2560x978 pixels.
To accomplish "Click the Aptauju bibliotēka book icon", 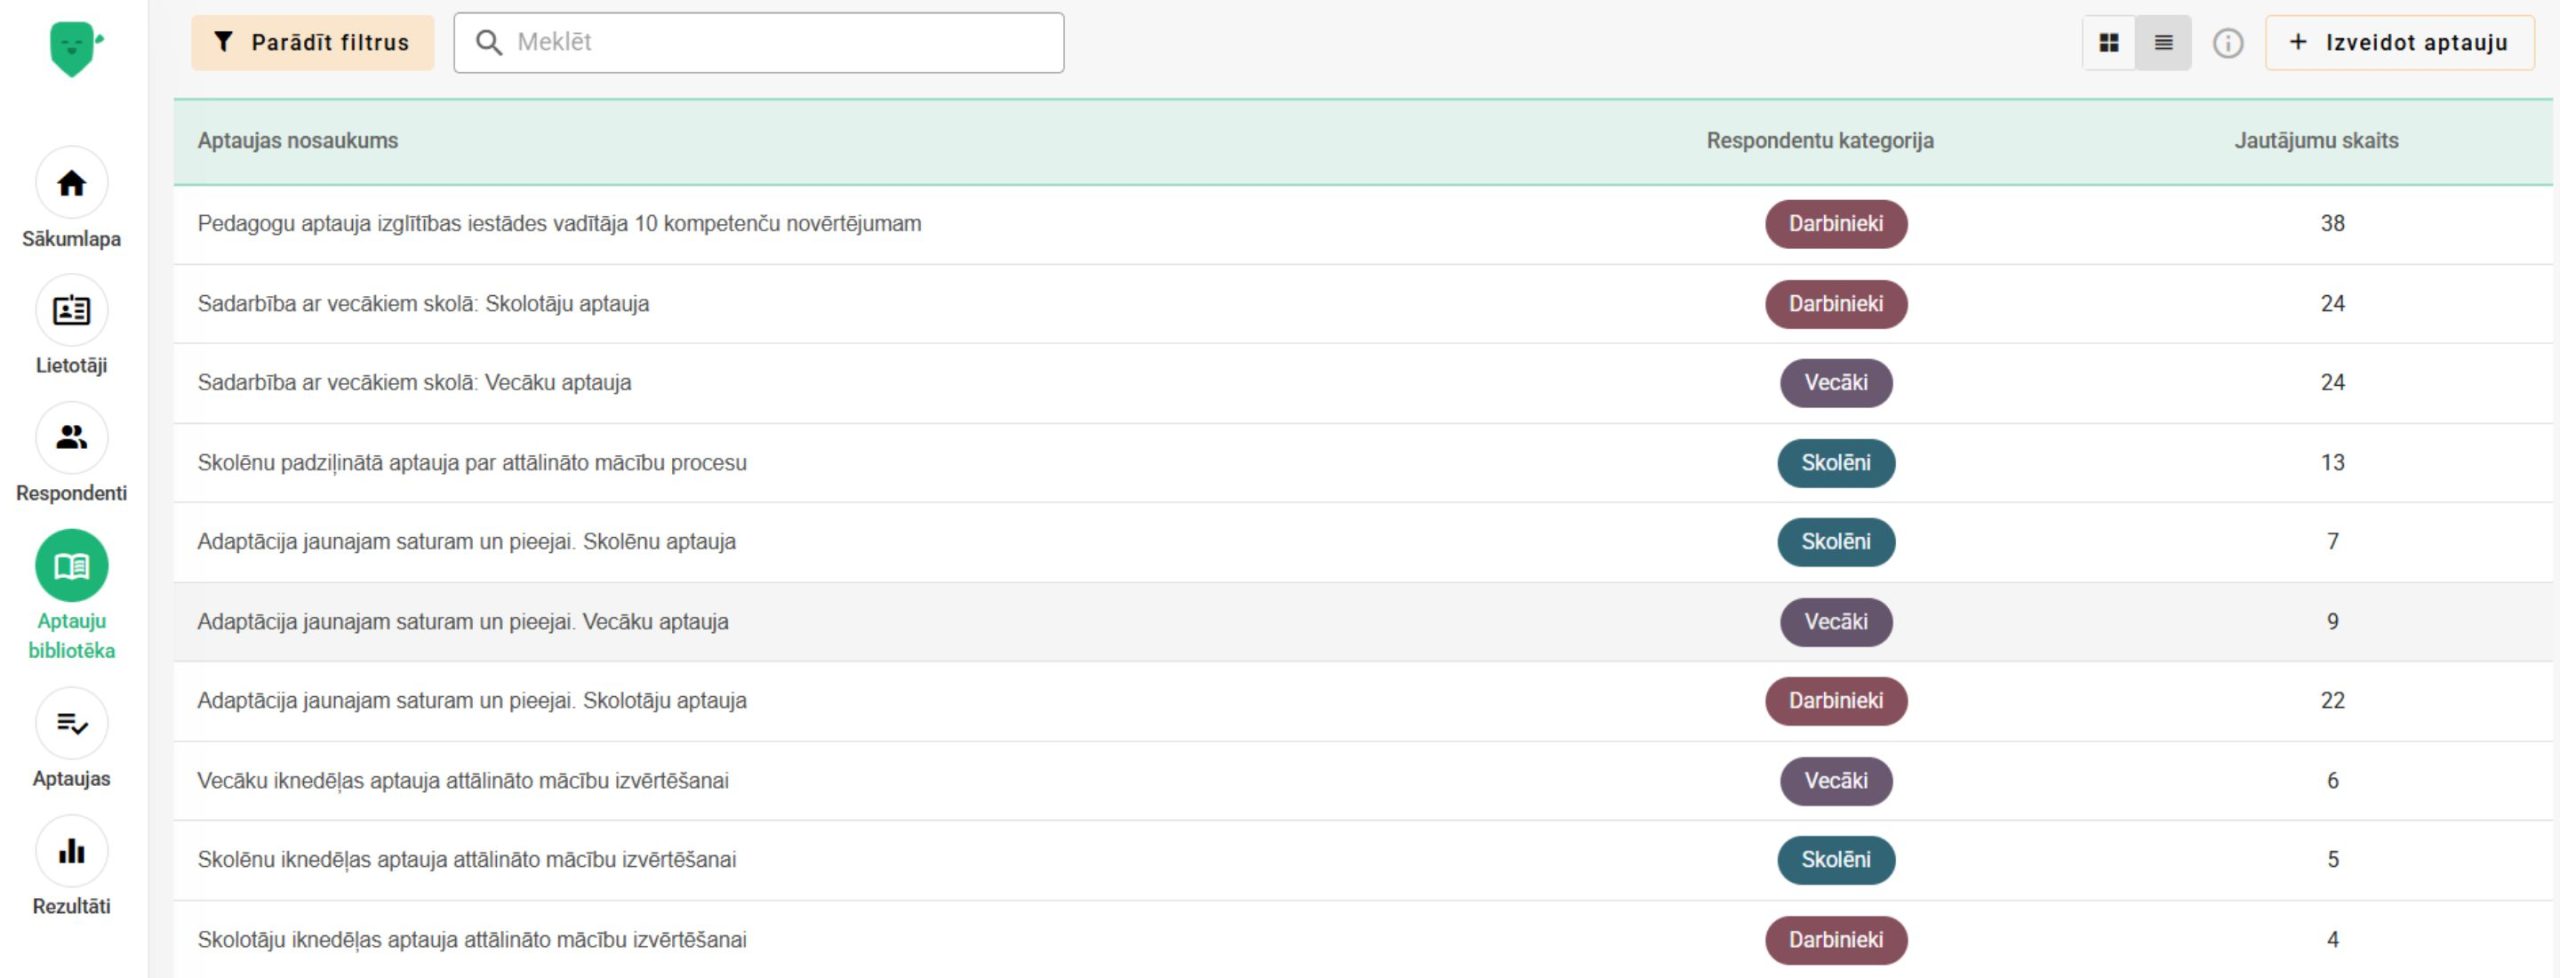I will coord(71,564).
